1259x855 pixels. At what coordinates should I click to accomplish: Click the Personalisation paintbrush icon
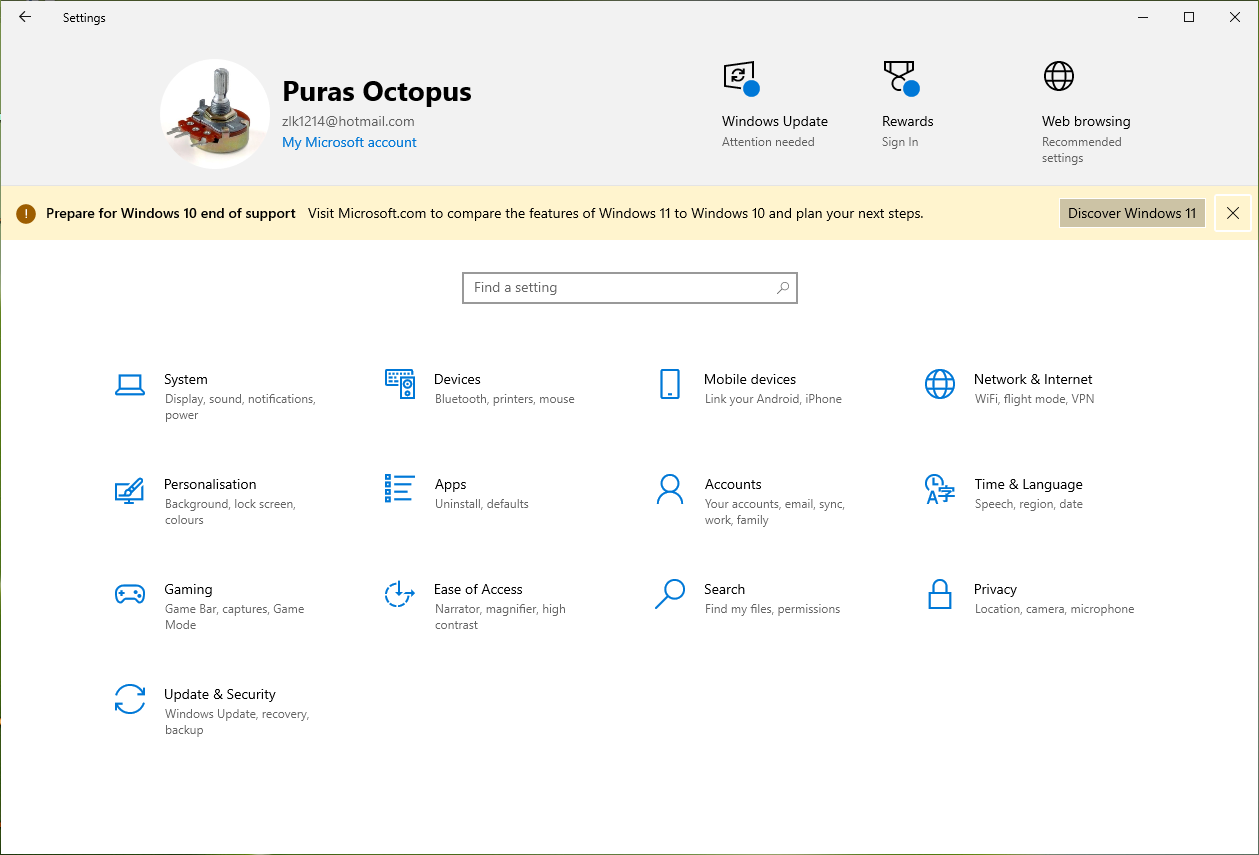click(x=130, y=489)
